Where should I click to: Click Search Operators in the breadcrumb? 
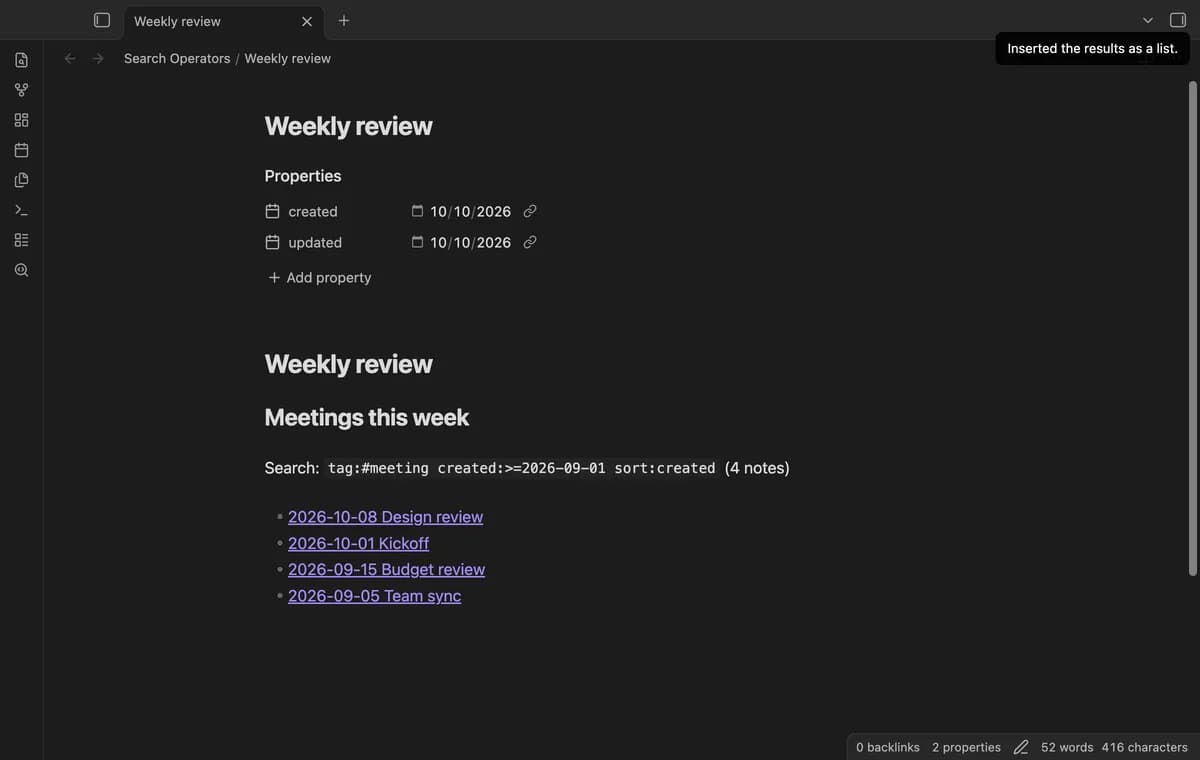coord(177,58)
